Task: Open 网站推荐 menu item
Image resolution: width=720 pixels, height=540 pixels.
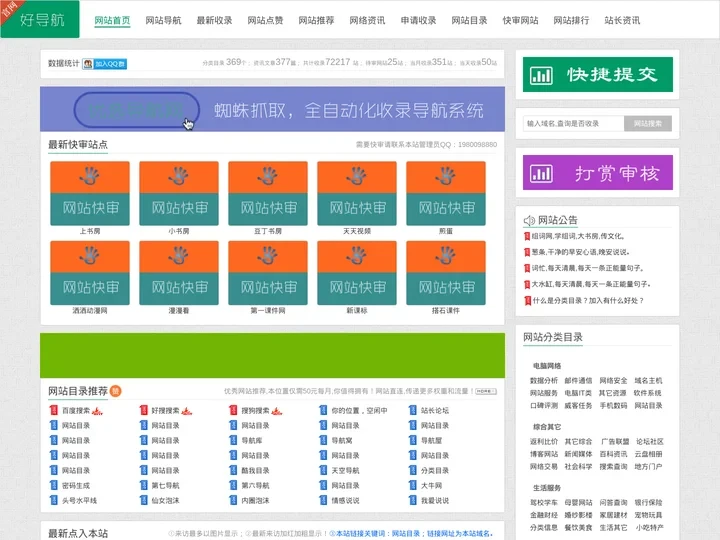Action: tap(316, 20)
